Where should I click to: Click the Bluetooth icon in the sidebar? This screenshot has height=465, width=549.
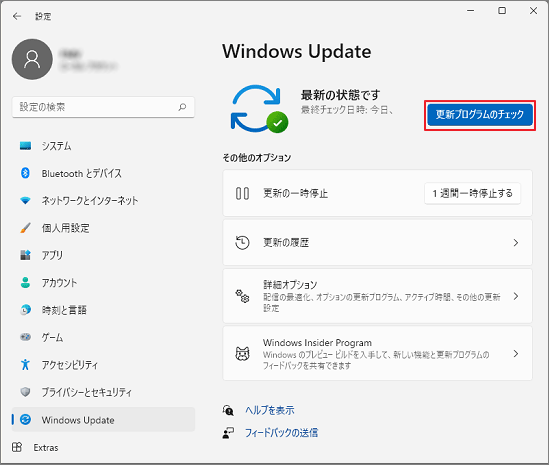click(25, 173)
